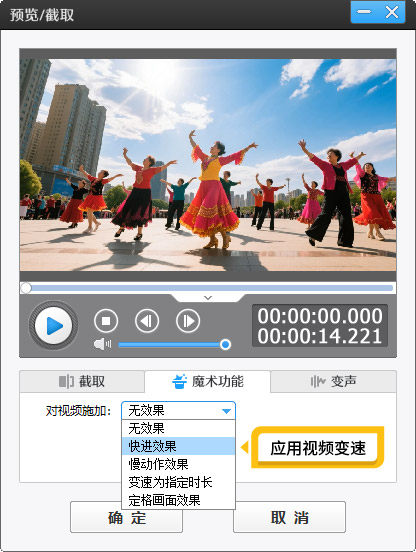Step back one frame with previous-frame icon
This screenshot has width=416, height=552.
pyautogui.click(x=147, y=321)
